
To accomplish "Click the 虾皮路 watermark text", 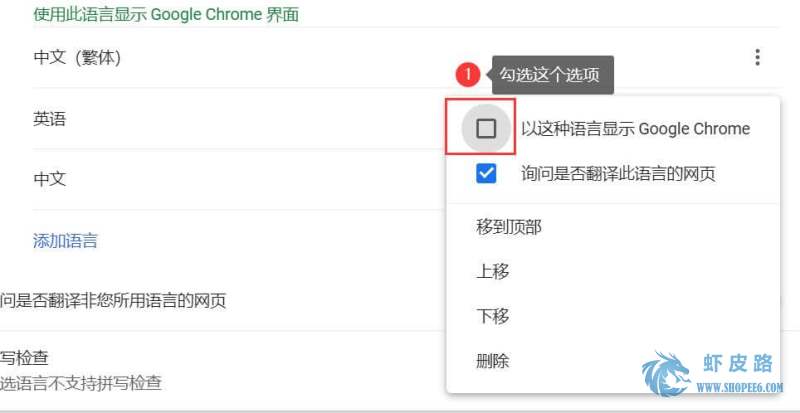I will point(737,363).
